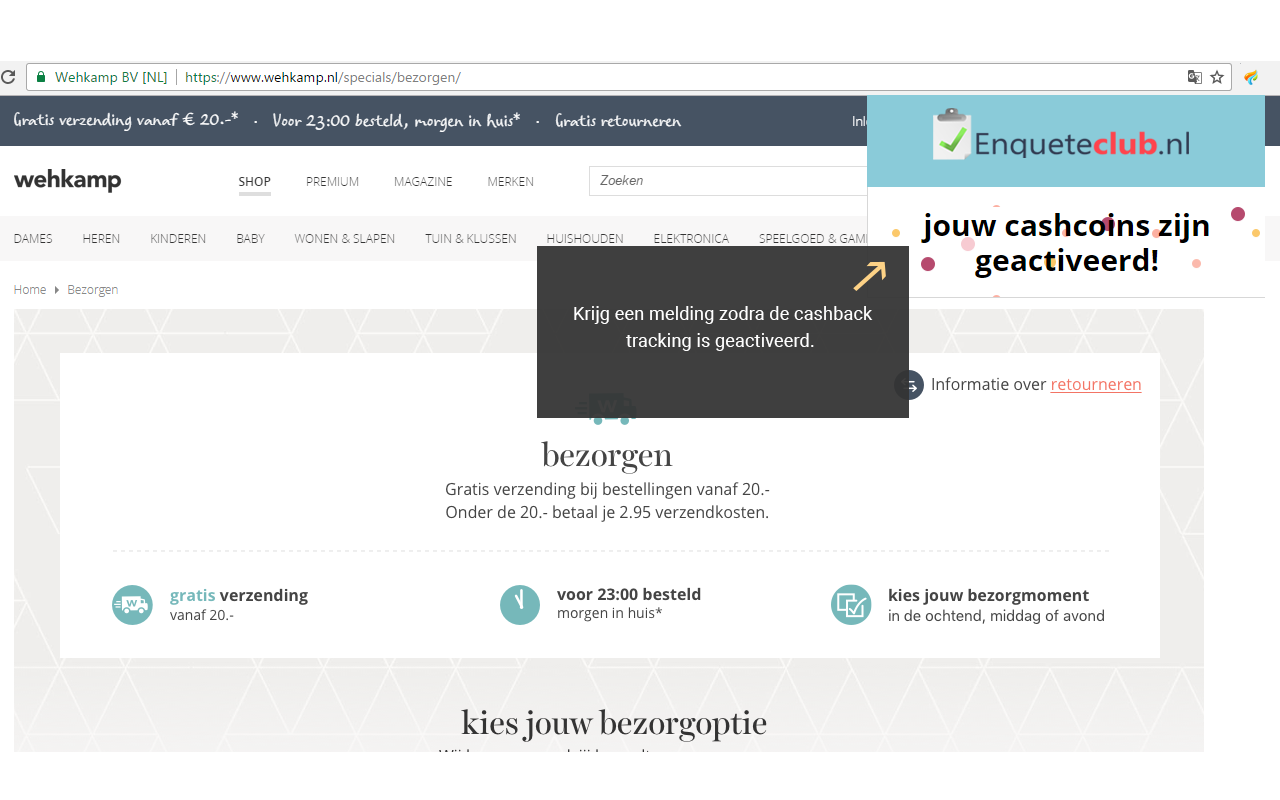The image size is (1280, 800).
Task: Click the green padlock security icon
Action: [x=41, y=77]
